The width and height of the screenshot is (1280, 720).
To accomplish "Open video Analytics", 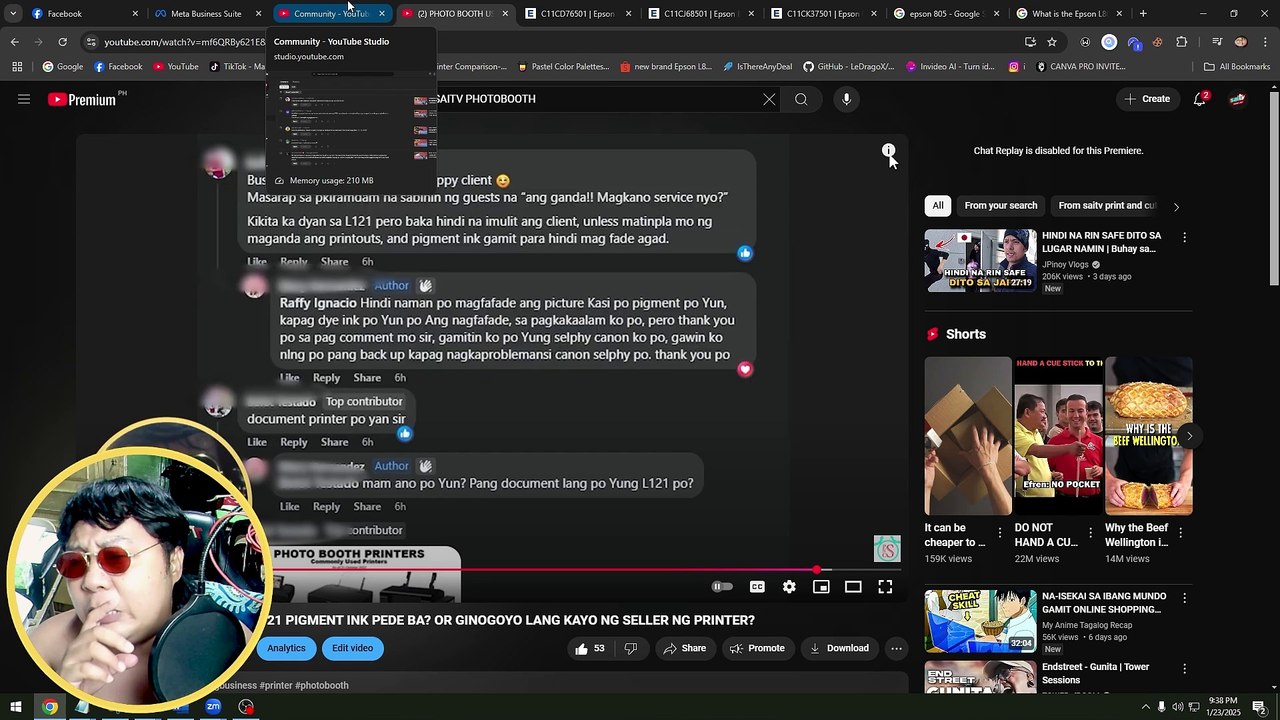I will coord(286,648).
